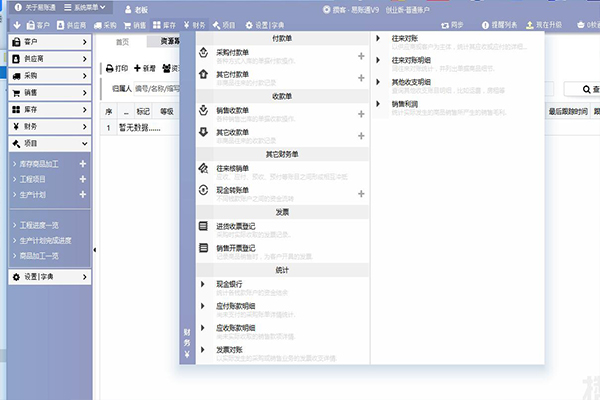Click the 库存 toolbar item
The image size is (600, 400).
(164, 25)
